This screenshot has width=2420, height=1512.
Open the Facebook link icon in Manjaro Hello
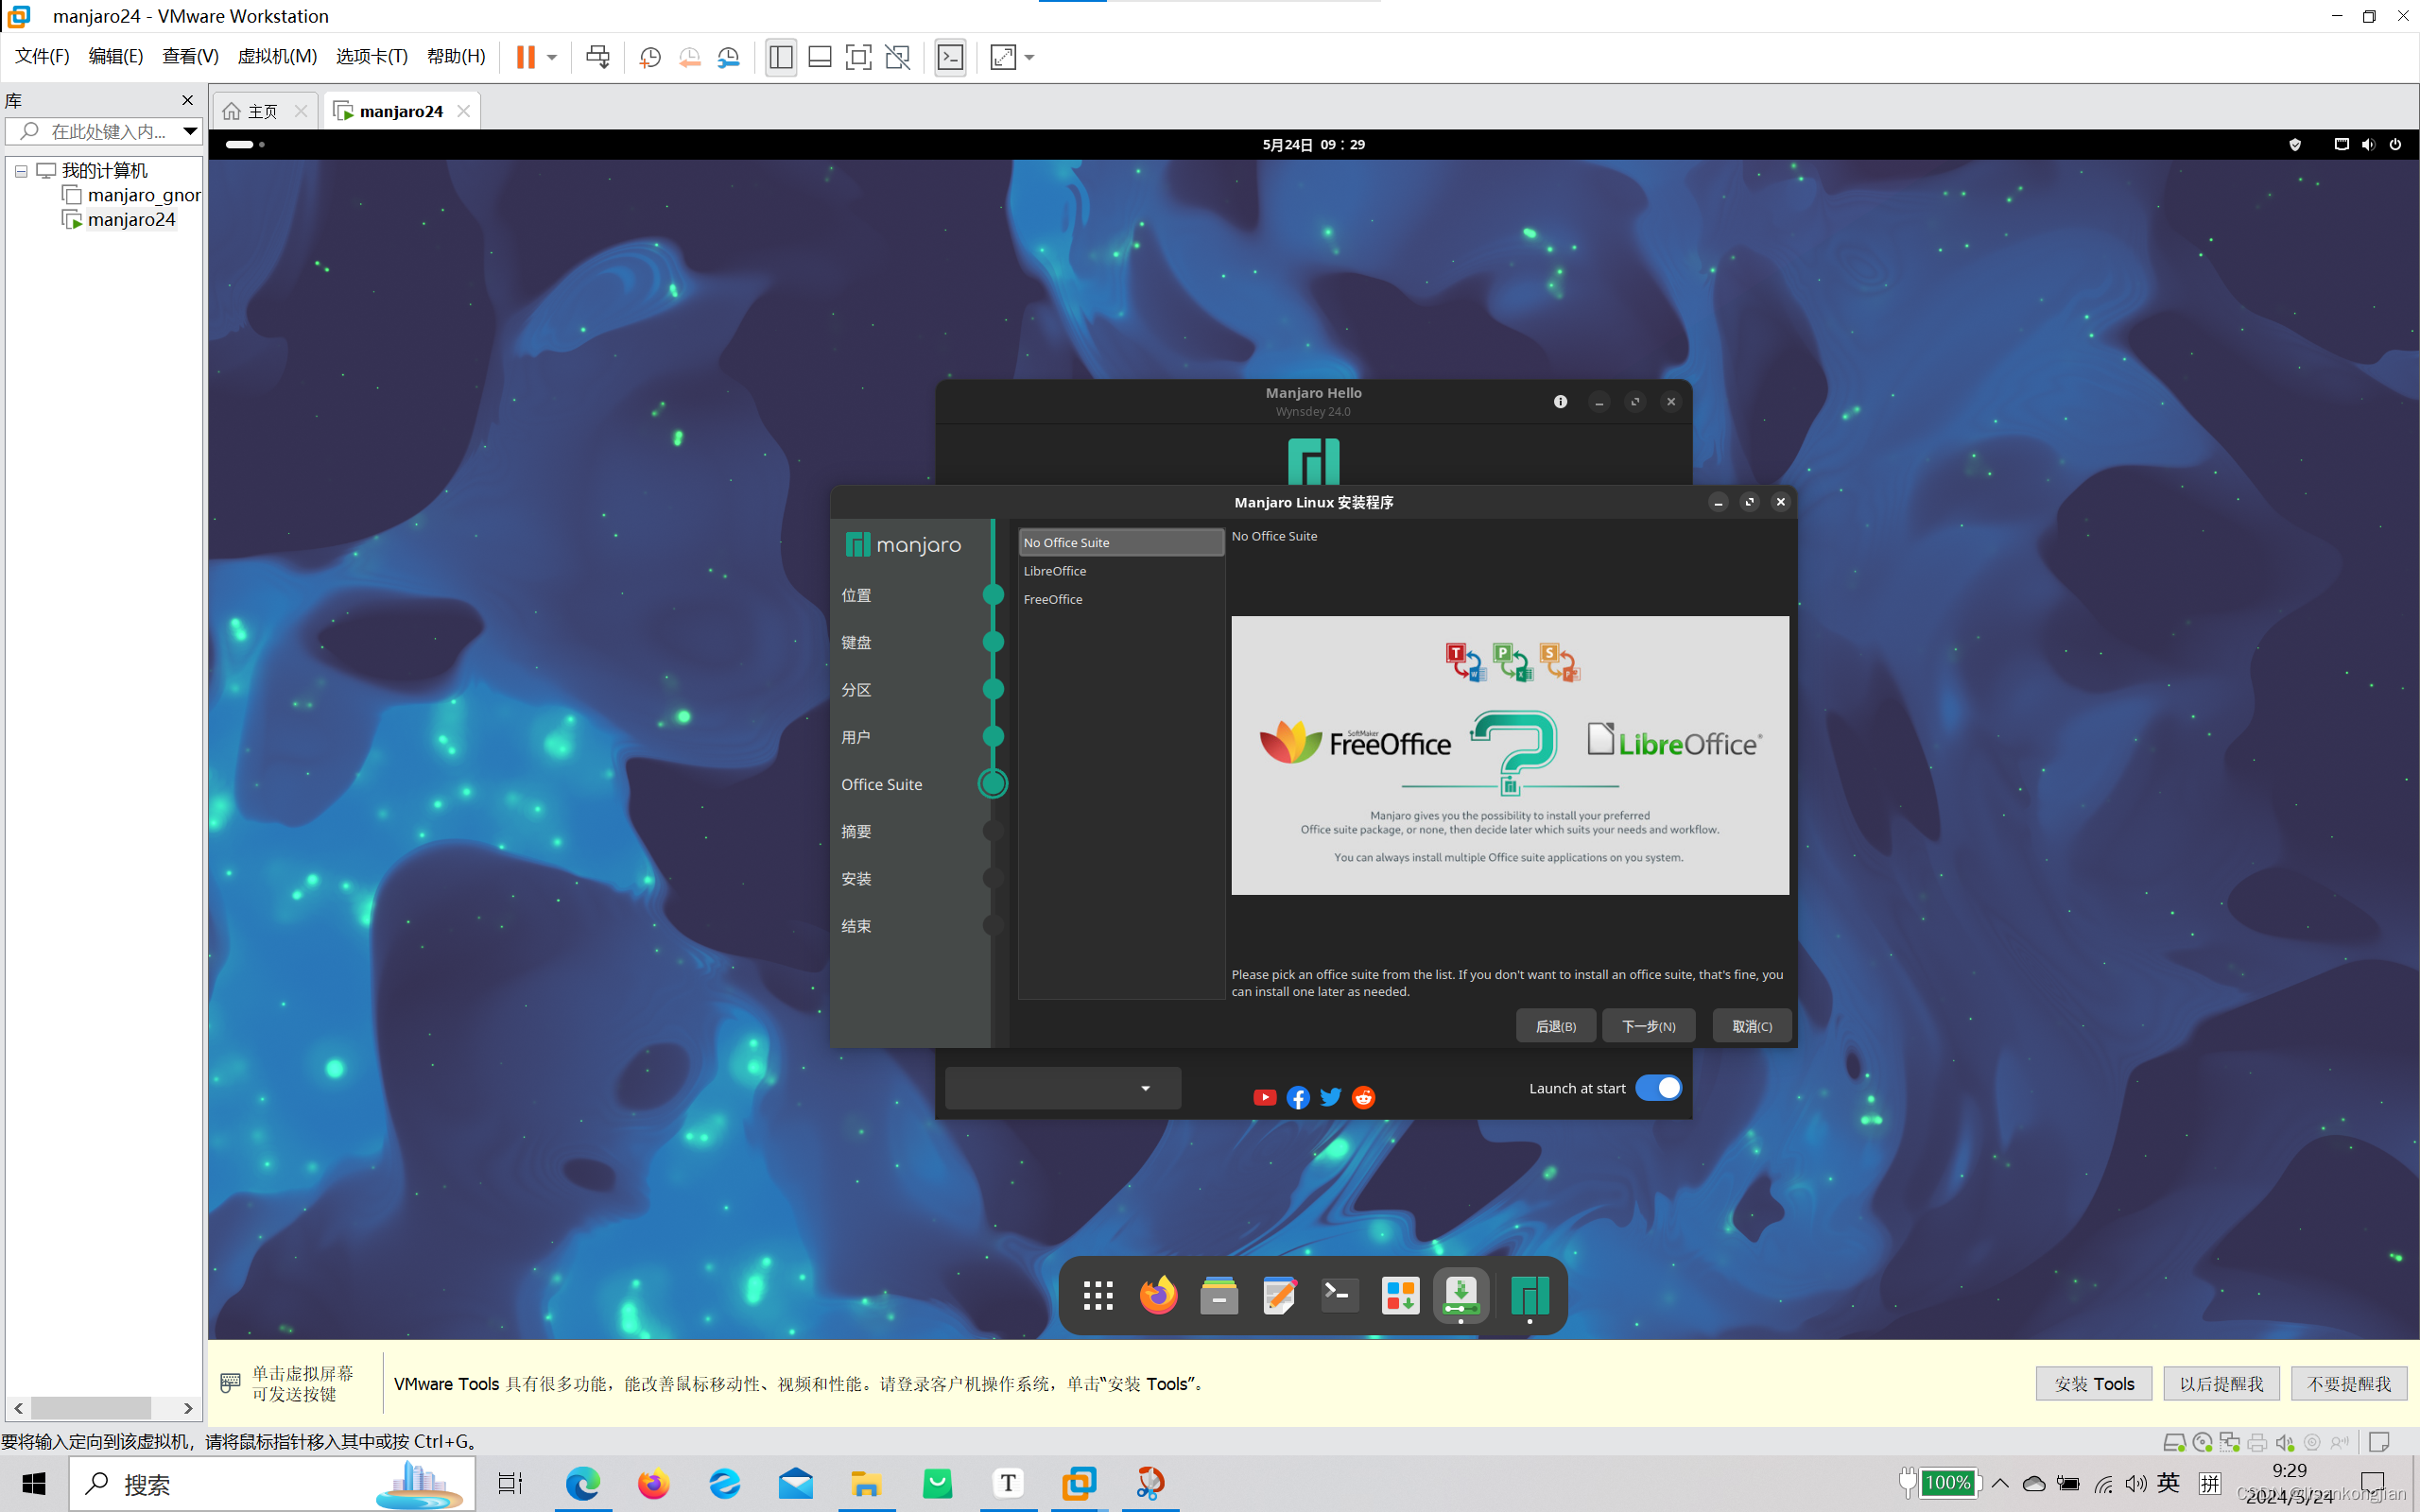click(x=1298, y=1097)
